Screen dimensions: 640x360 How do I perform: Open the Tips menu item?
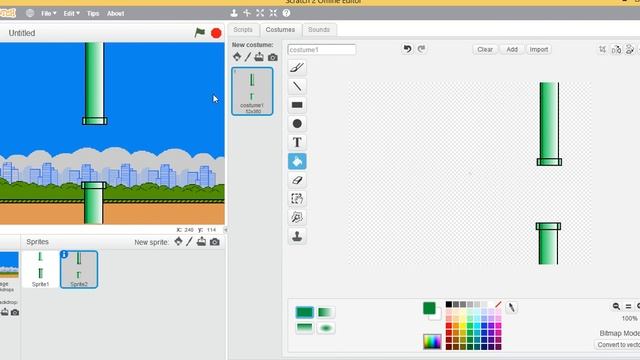click(93, 13)
